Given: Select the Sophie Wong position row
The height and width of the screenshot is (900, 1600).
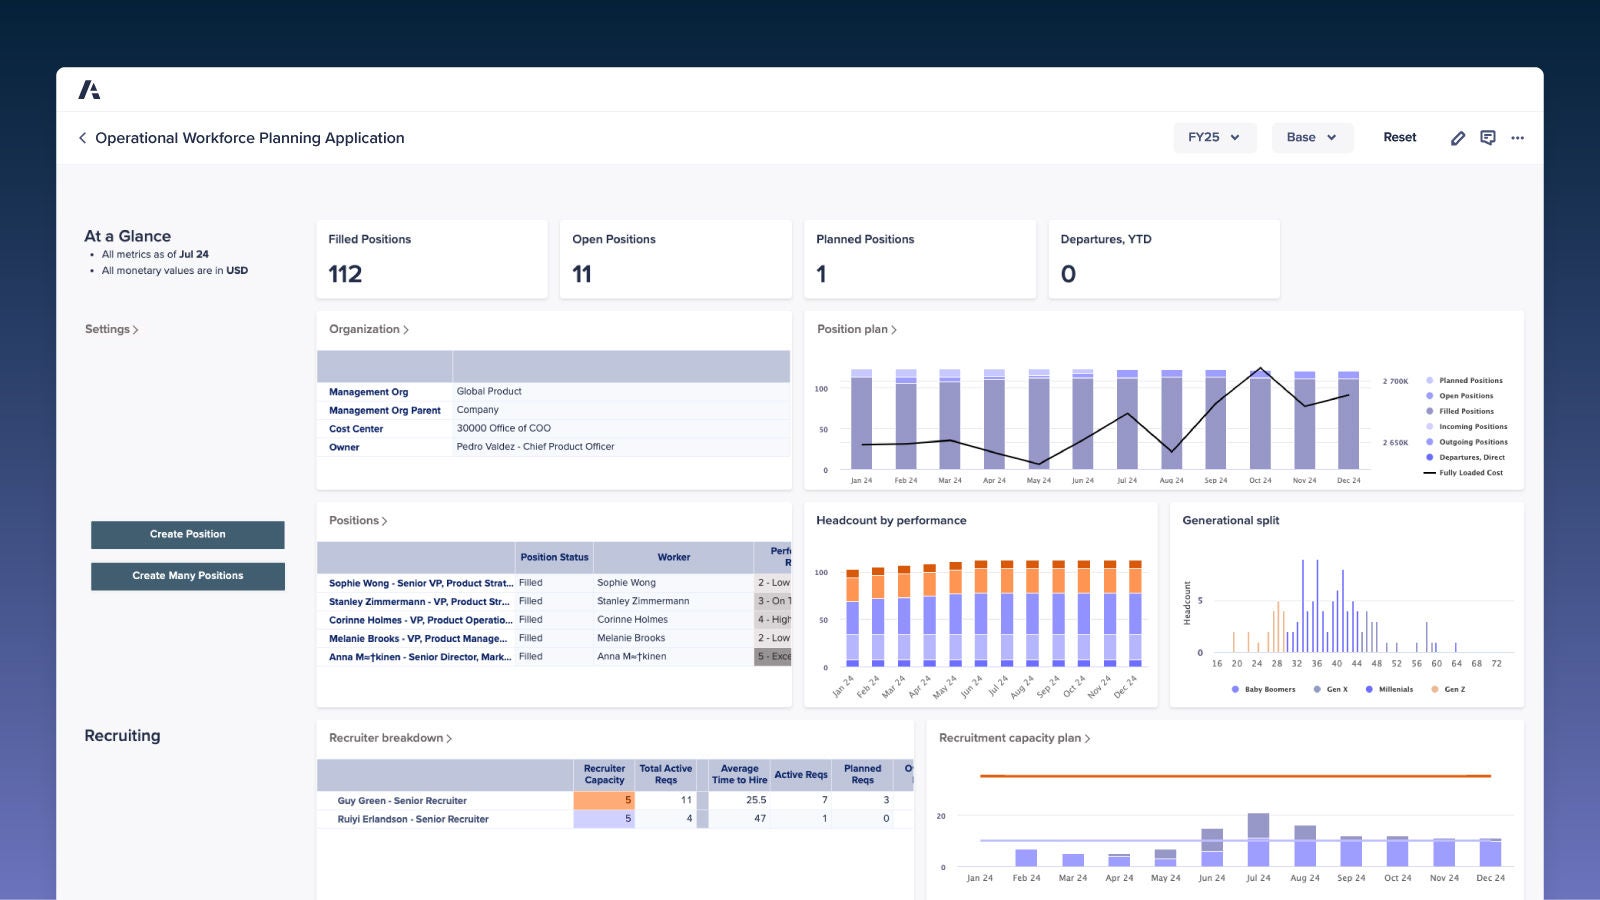Looking at the screenshot, I should point(420,583).
